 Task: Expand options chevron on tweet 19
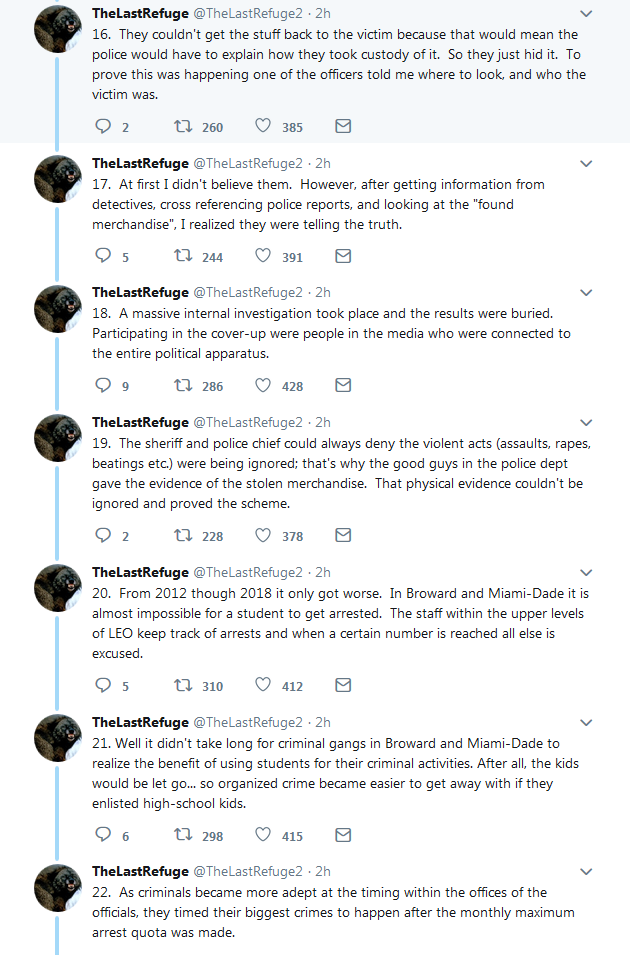(586, 423)
